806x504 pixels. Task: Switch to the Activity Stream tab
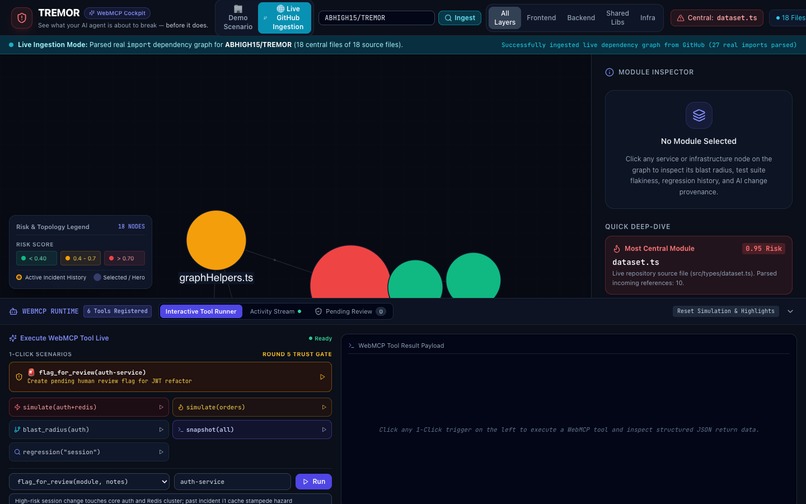click(275, 311)
